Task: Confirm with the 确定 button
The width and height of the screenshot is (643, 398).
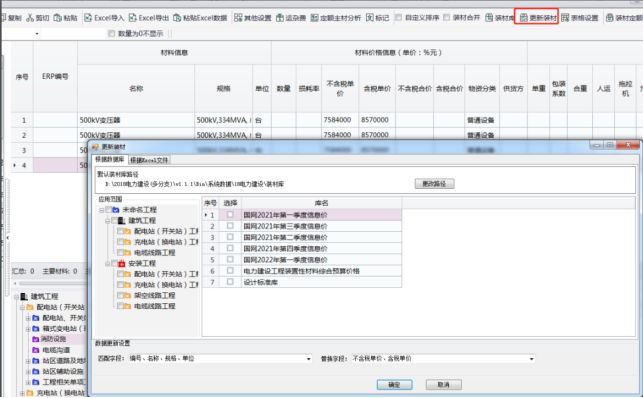Action: pyautogui.click(x=394, y=384)
